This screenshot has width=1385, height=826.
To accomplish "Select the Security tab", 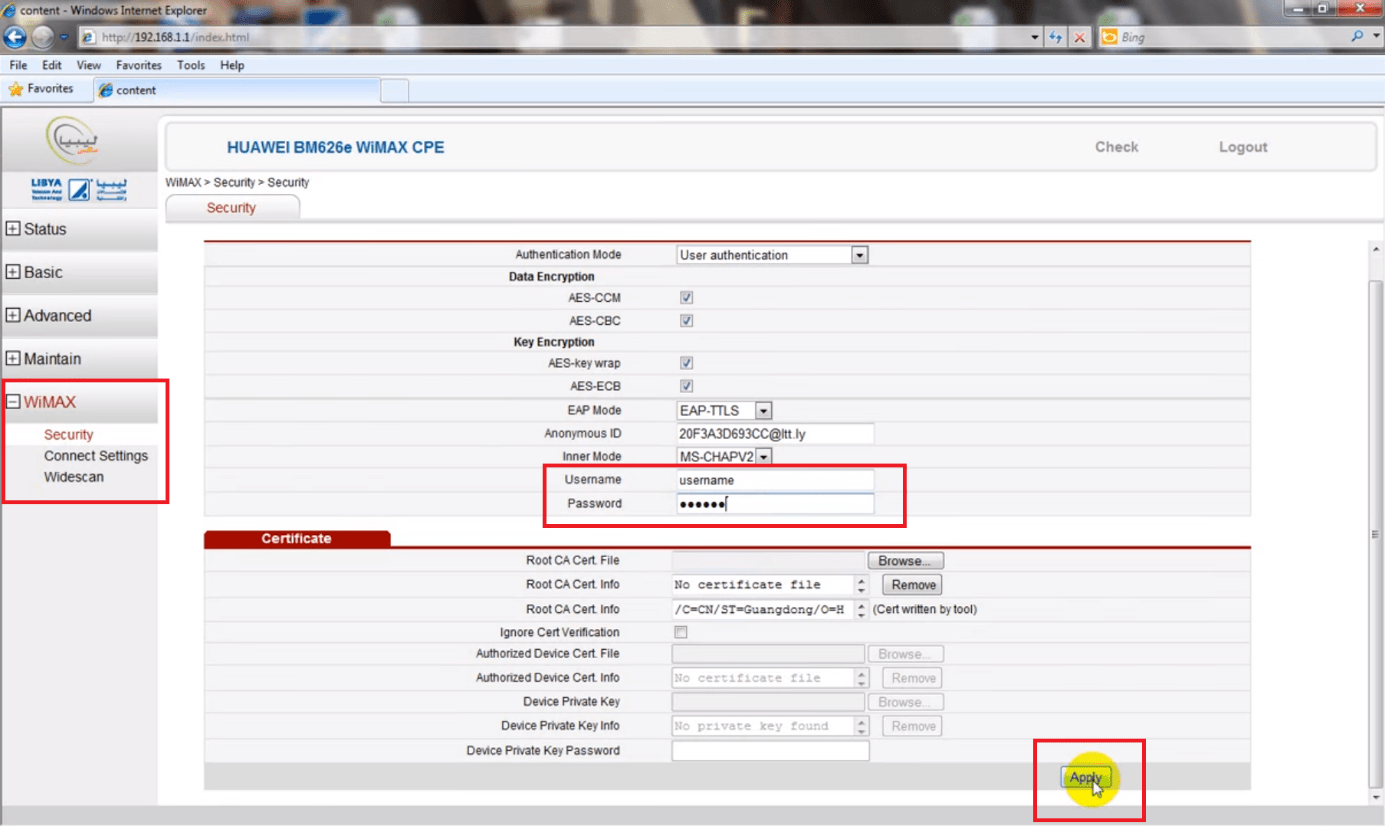I will point(232,207).
